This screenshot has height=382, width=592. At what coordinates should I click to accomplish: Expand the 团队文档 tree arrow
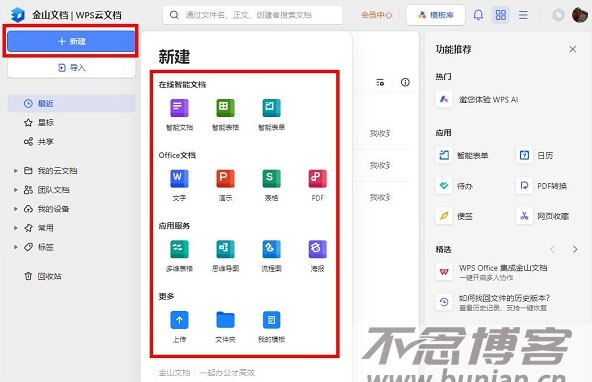(x=16, y=189)
